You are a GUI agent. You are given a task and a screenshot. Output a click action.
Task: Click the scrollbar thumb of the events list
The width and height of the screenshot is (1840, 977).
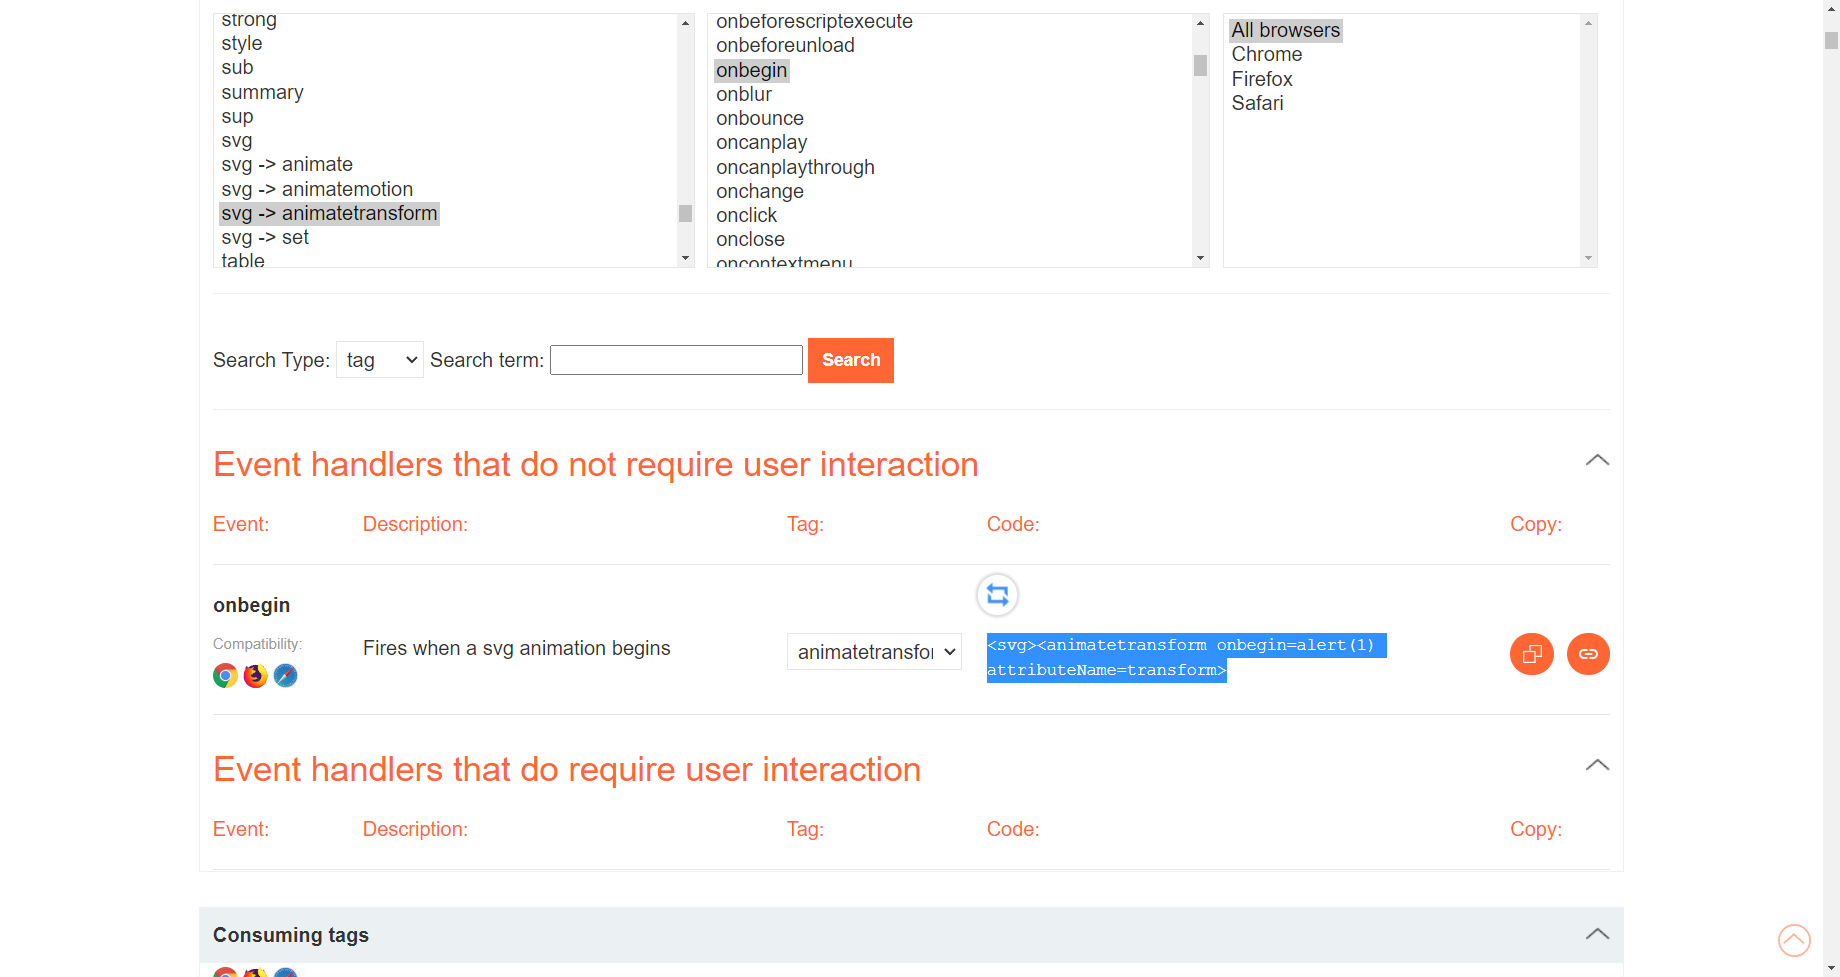coord(1200,65)
